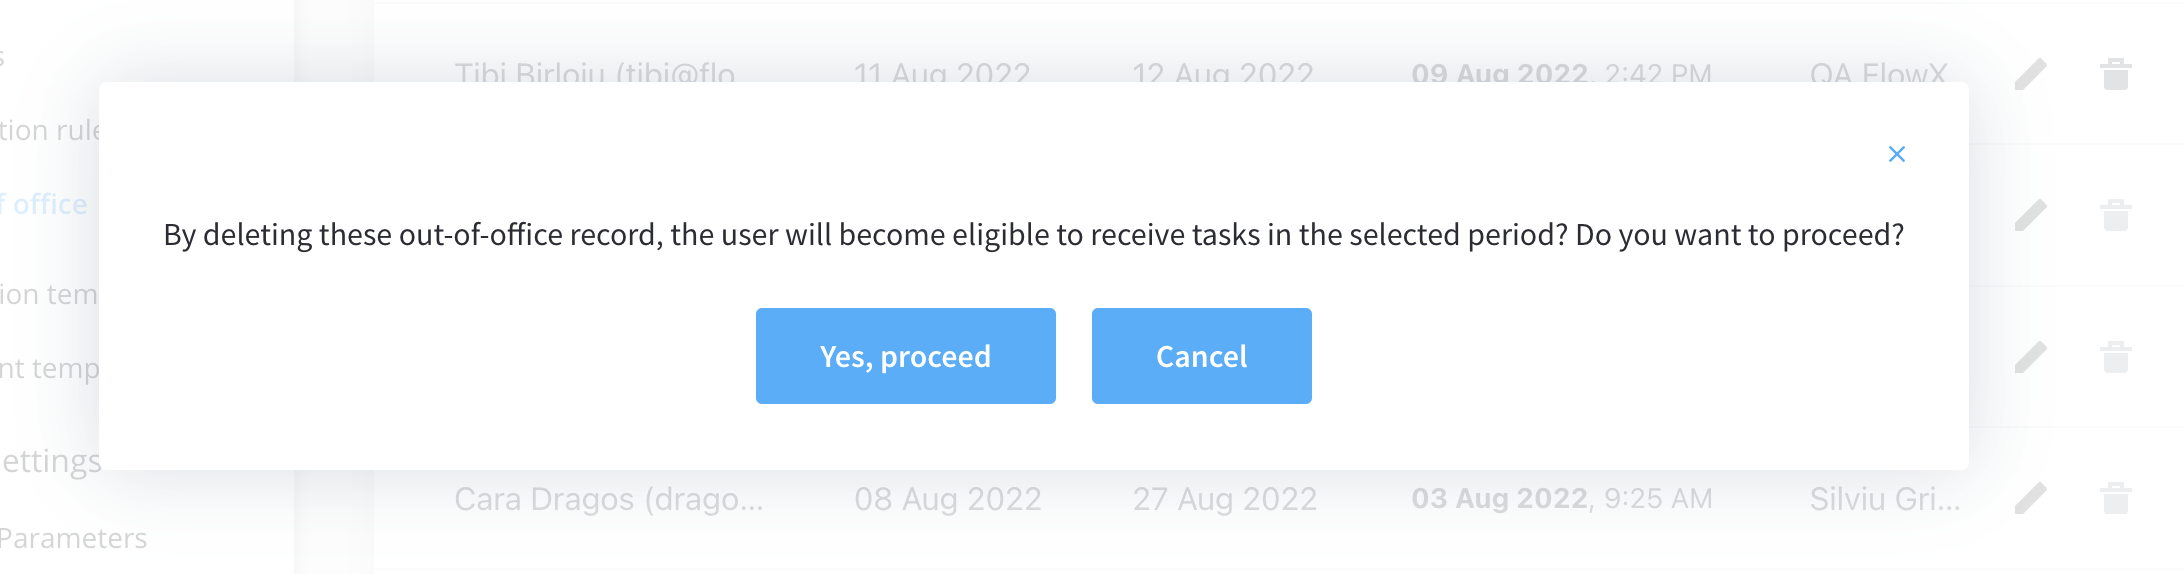Image resolution: width=2184 pixels, height=574 pixels.
Task: Select the Cara Dragos user cell
Action: point(609,498)
